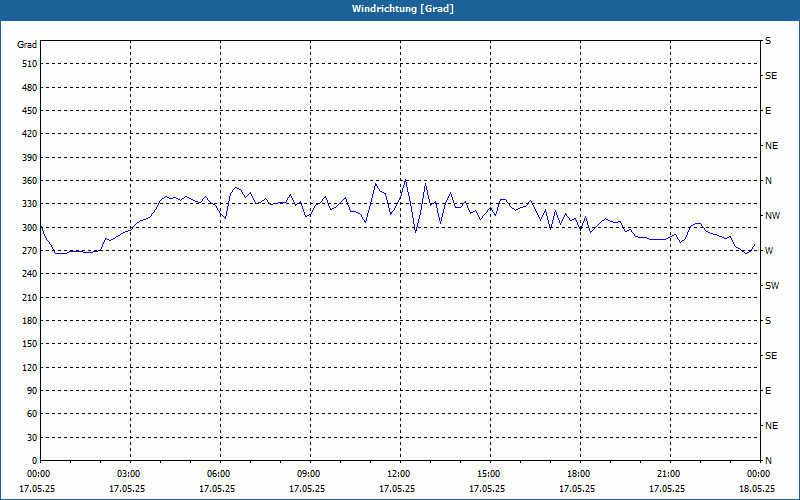Click the 0 y-axis value

coord(34,461)
